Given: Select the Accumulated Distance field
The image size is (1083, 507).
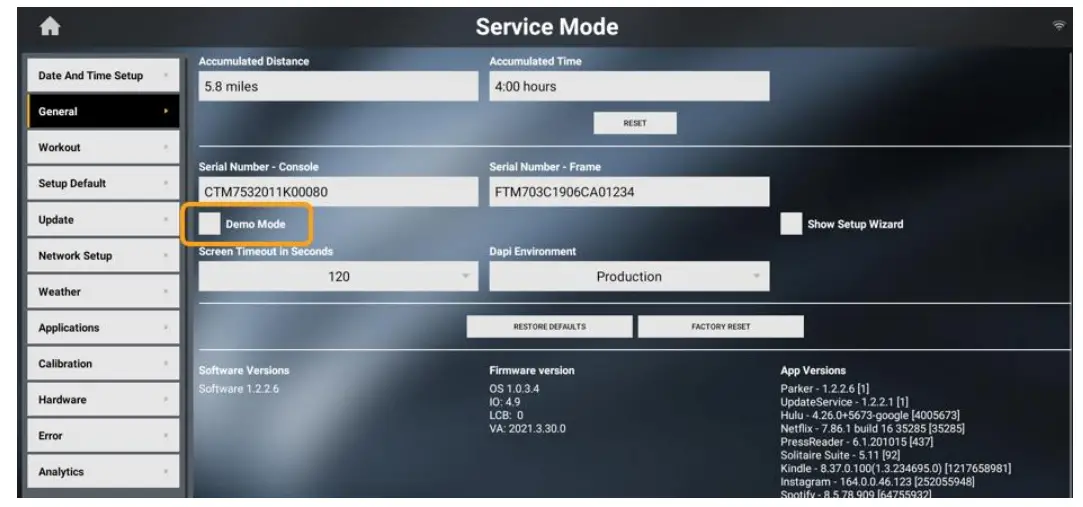Looking at the screenshot, I should (x=338, y=86).
